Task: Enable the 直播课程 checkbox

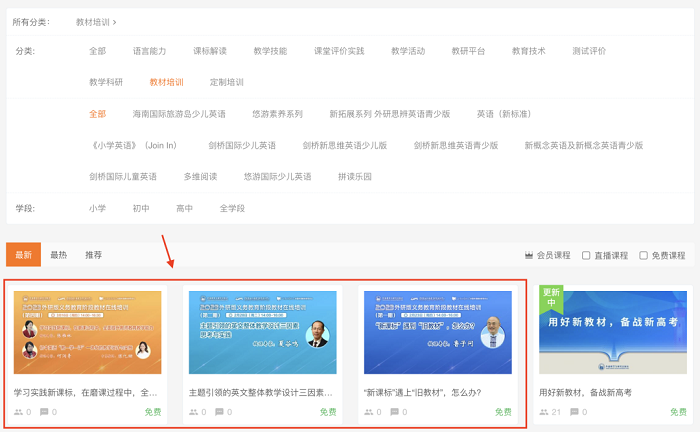Action: pyautogui.click(x=586, y=255)
